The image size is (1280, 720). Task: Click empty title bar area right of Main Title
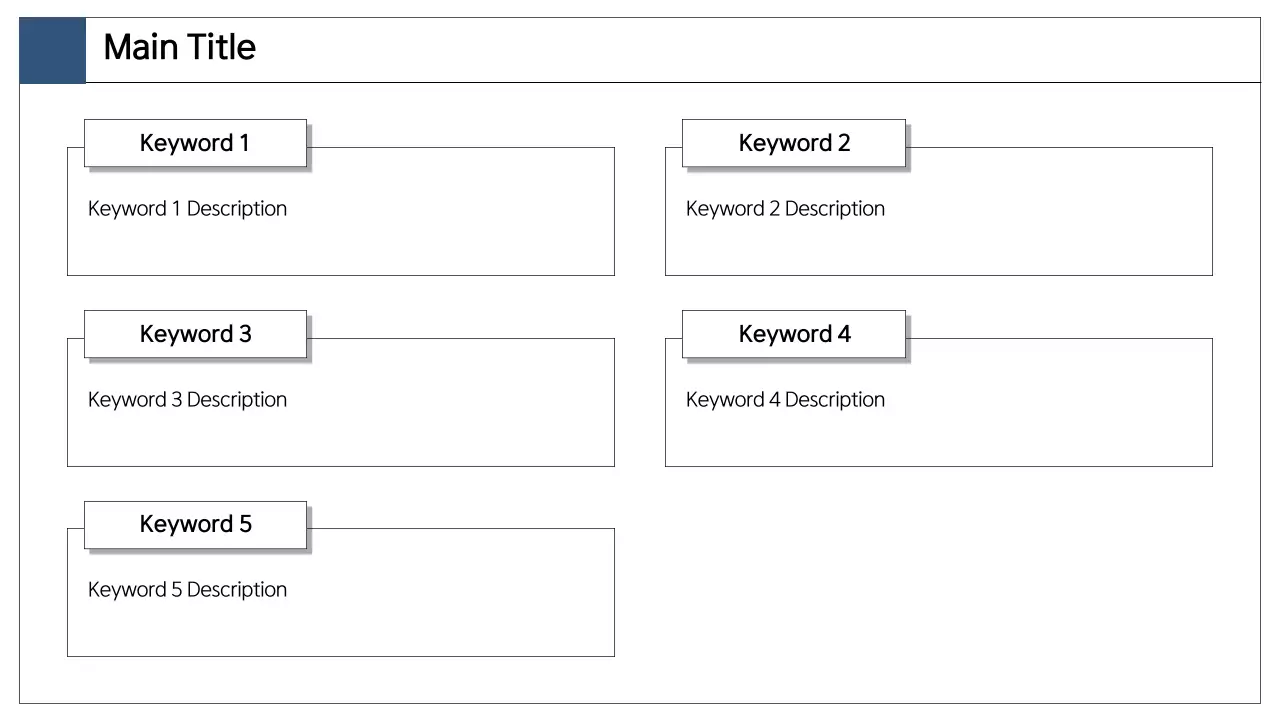coord(750,50)
